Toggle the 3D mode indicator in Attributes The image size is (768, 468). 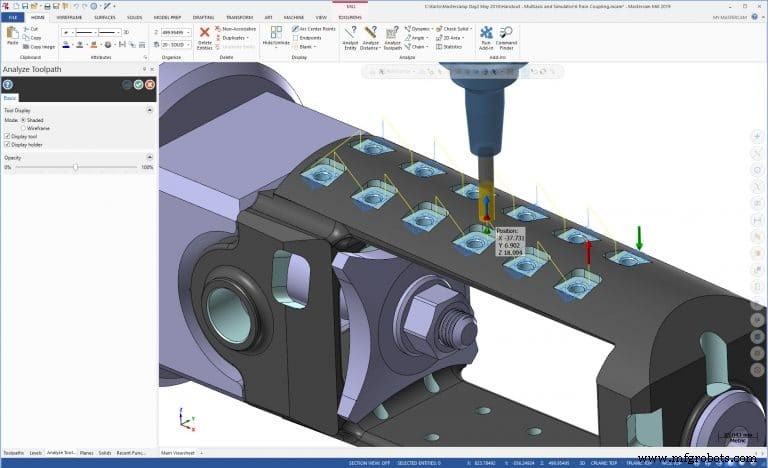(x=126, y=32)
